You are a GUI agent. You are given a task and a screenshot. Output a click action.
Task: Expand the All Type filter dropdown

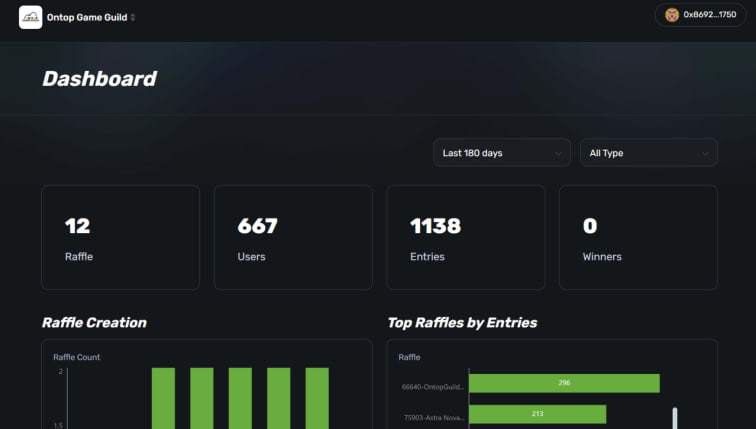pyautogui.click(x=648, y=153)
